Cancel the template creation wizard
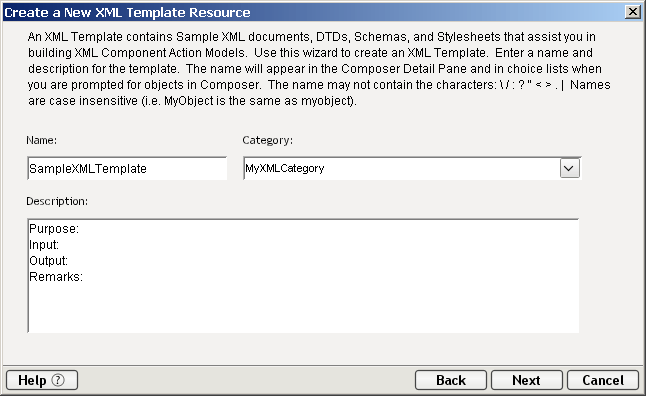Screen dimensions: 646x396 tap(603, 380)
